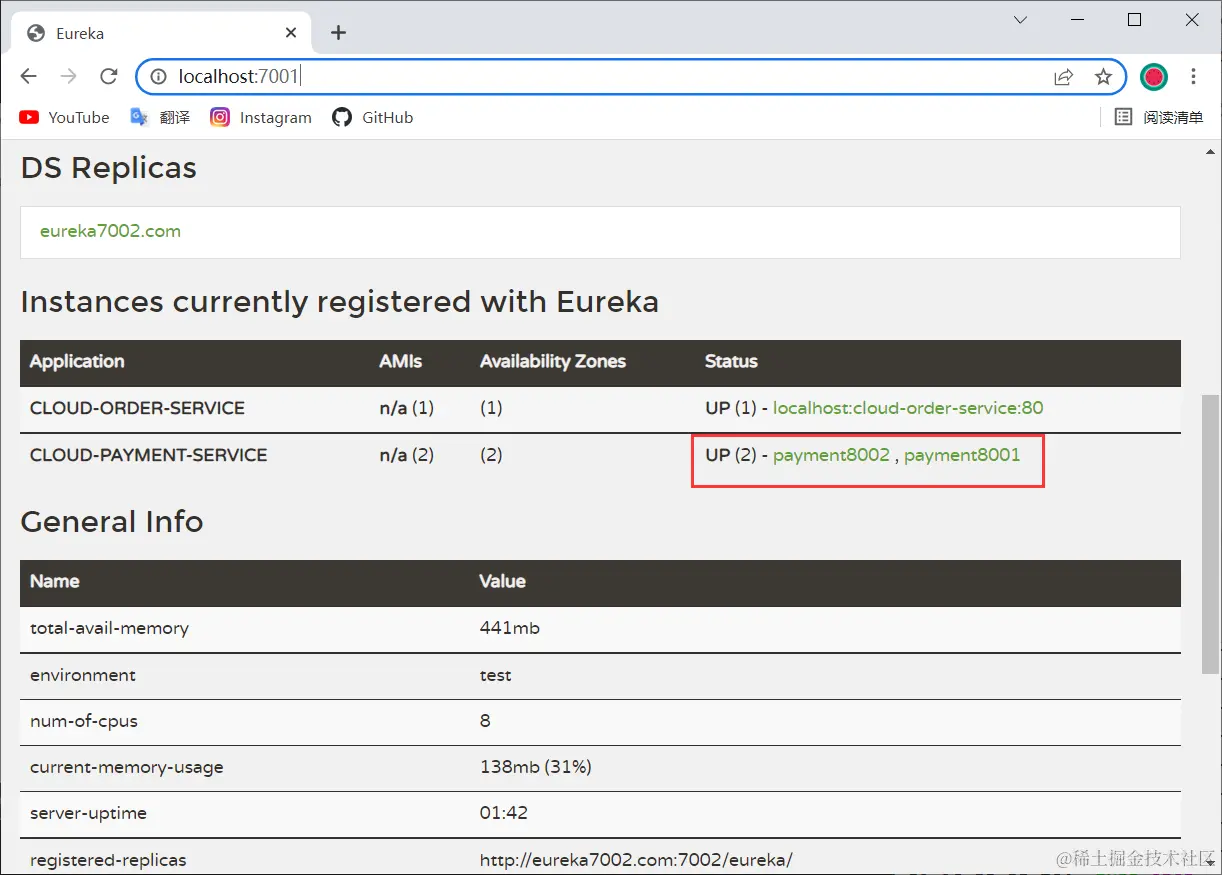The image size is (1222, 875).
Task: Click the AMIs column header
Action: point(401,362)
